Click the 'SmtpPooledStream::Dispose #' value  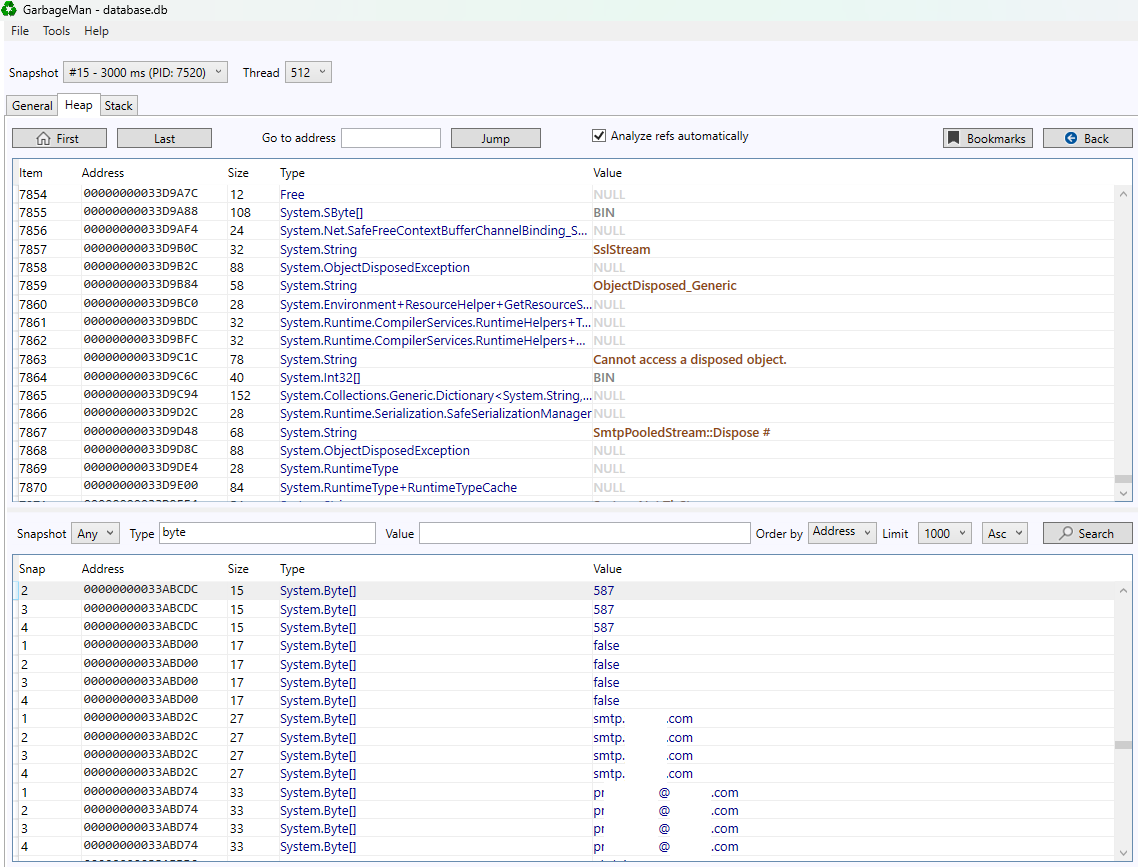(x=681, y=432)
